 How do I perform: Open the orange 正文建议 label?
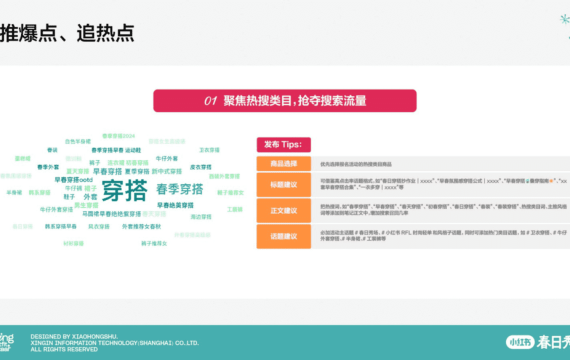tap(284, 211)
